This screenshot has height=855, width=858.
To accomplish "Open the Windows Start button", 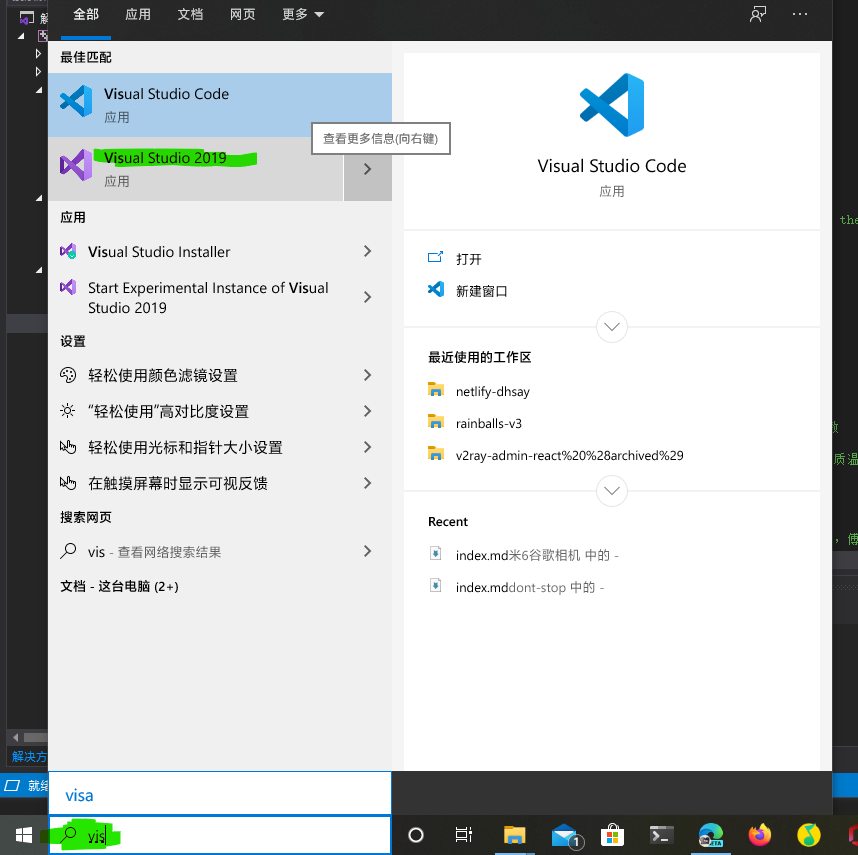I will (24, 835).
